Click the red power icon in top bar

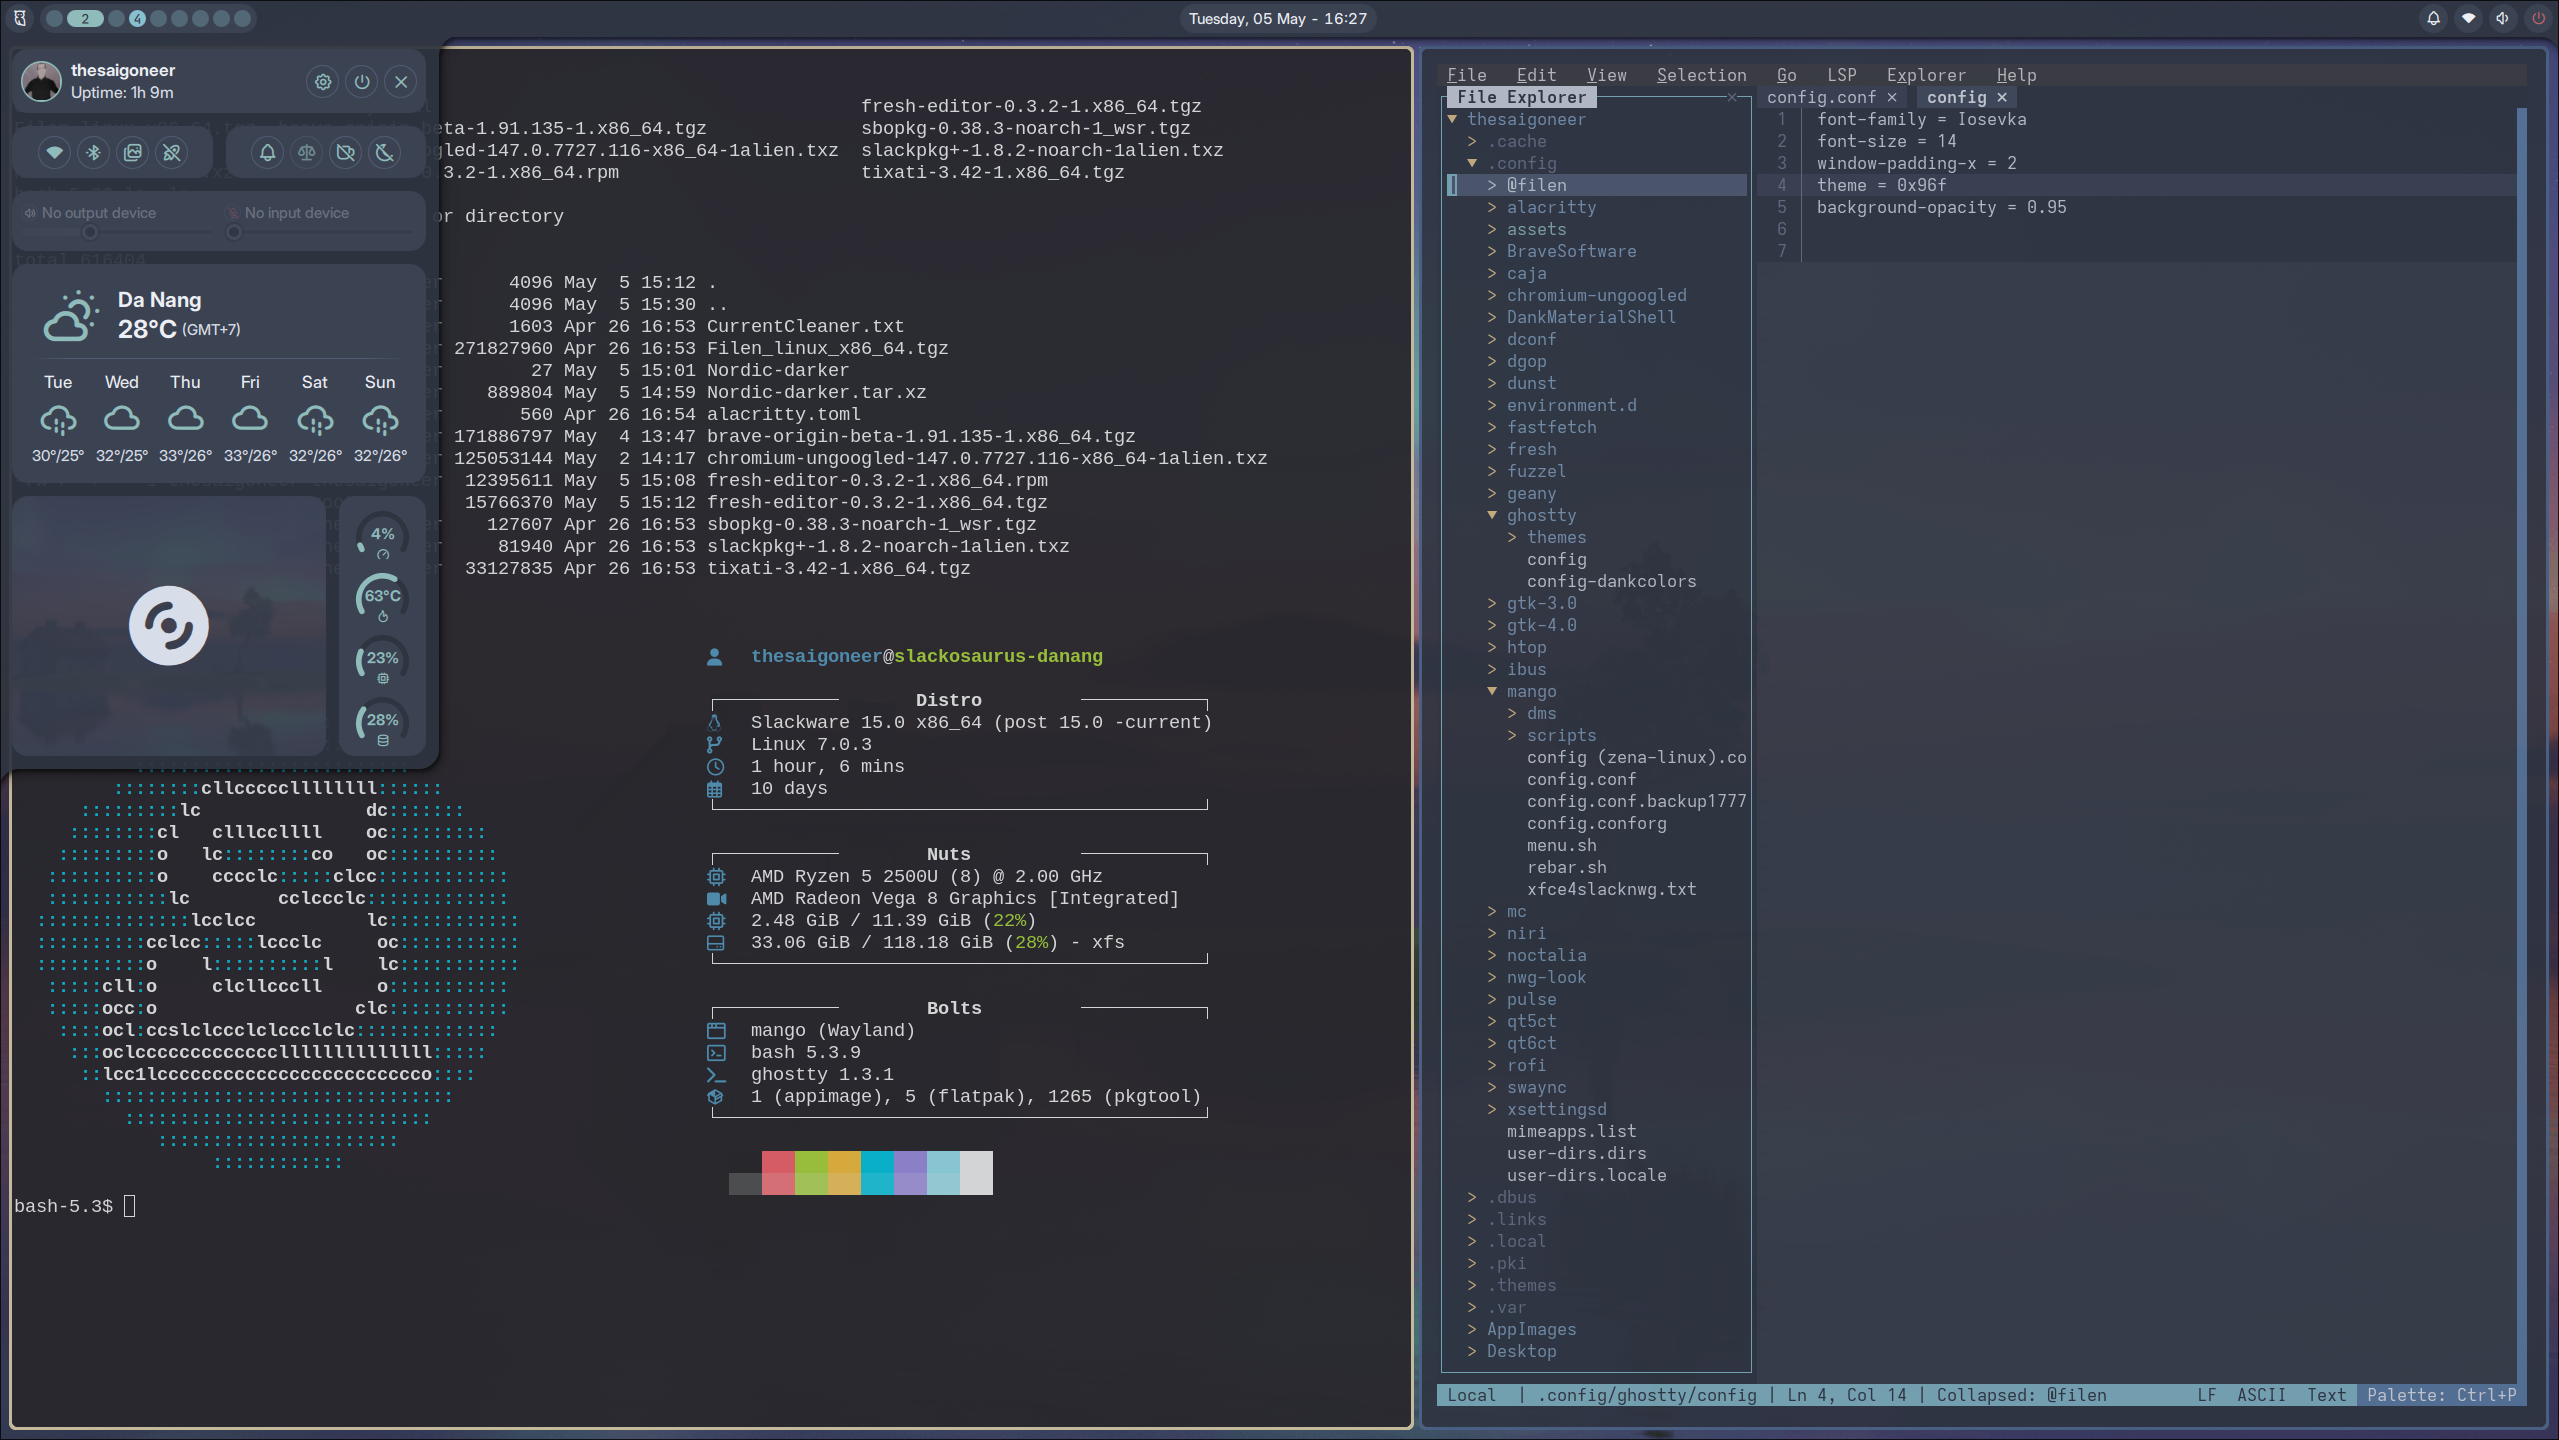2537,18
